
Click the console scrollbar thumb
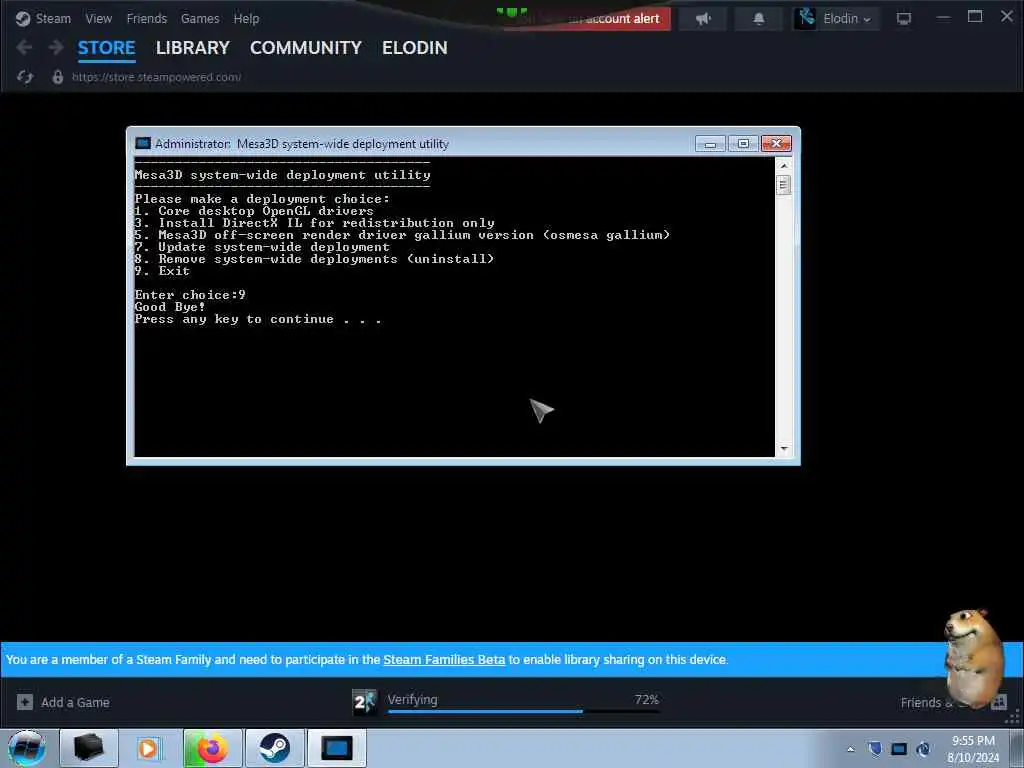click(784, 185)
